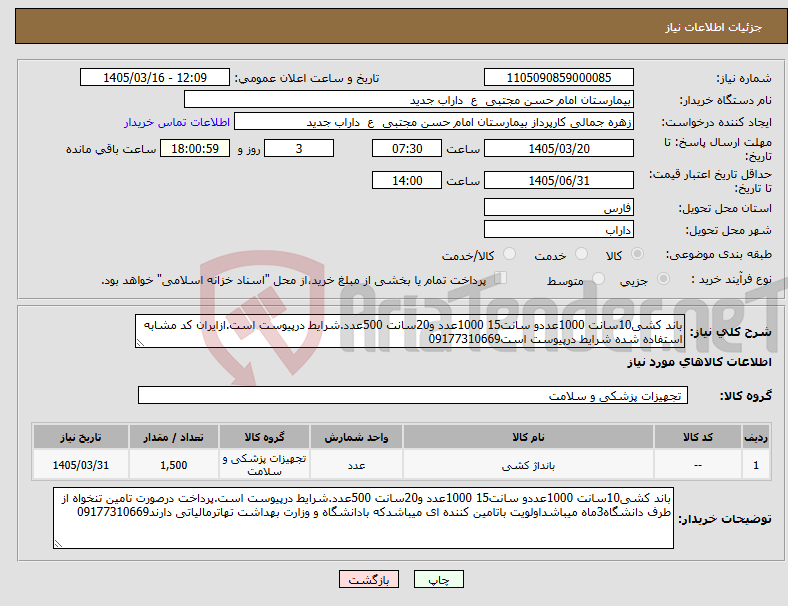
Task: Click the تاریخ نیاز column header
Action: (x=81, y=437)
